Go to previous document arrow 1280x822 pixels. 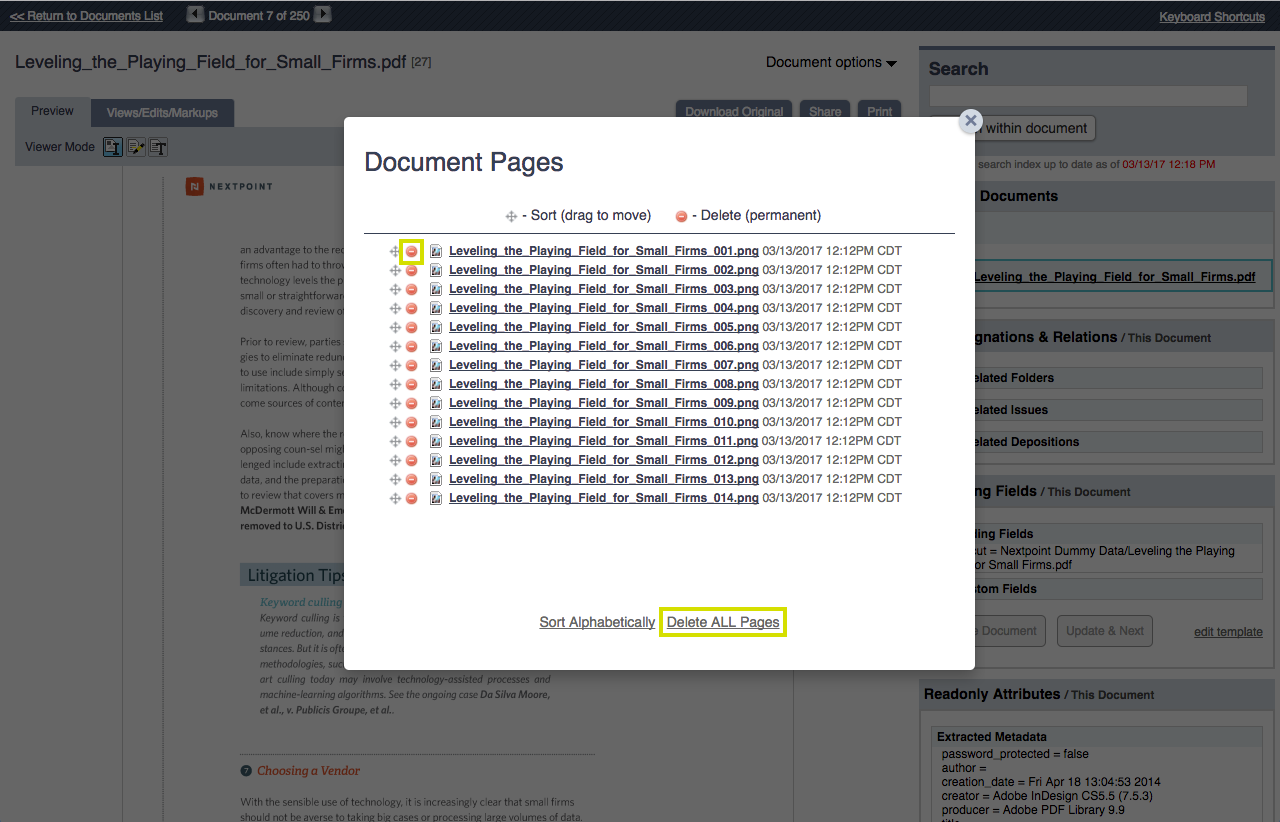(x=196, y=14)
